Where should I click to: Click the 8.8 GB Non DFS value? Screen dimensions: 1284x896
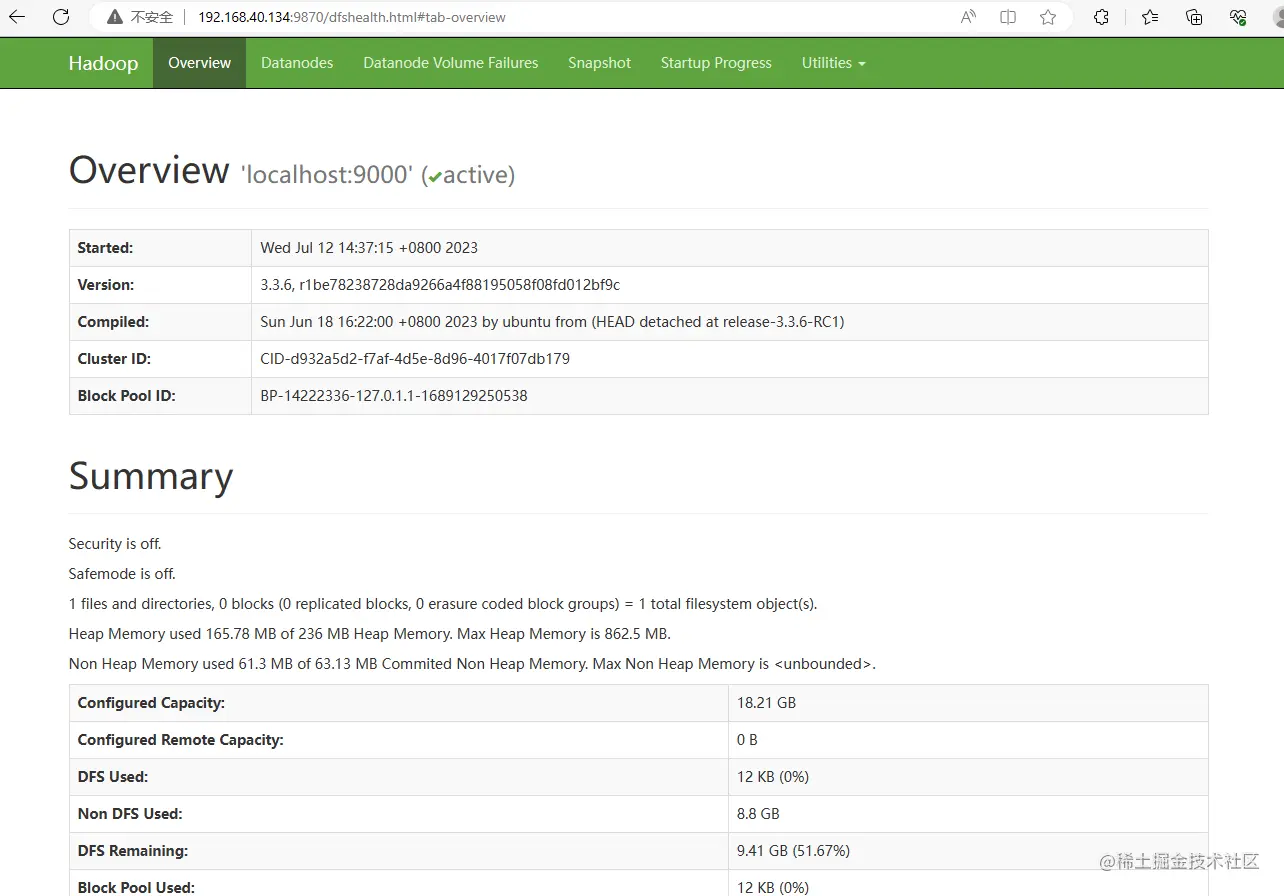758,814
